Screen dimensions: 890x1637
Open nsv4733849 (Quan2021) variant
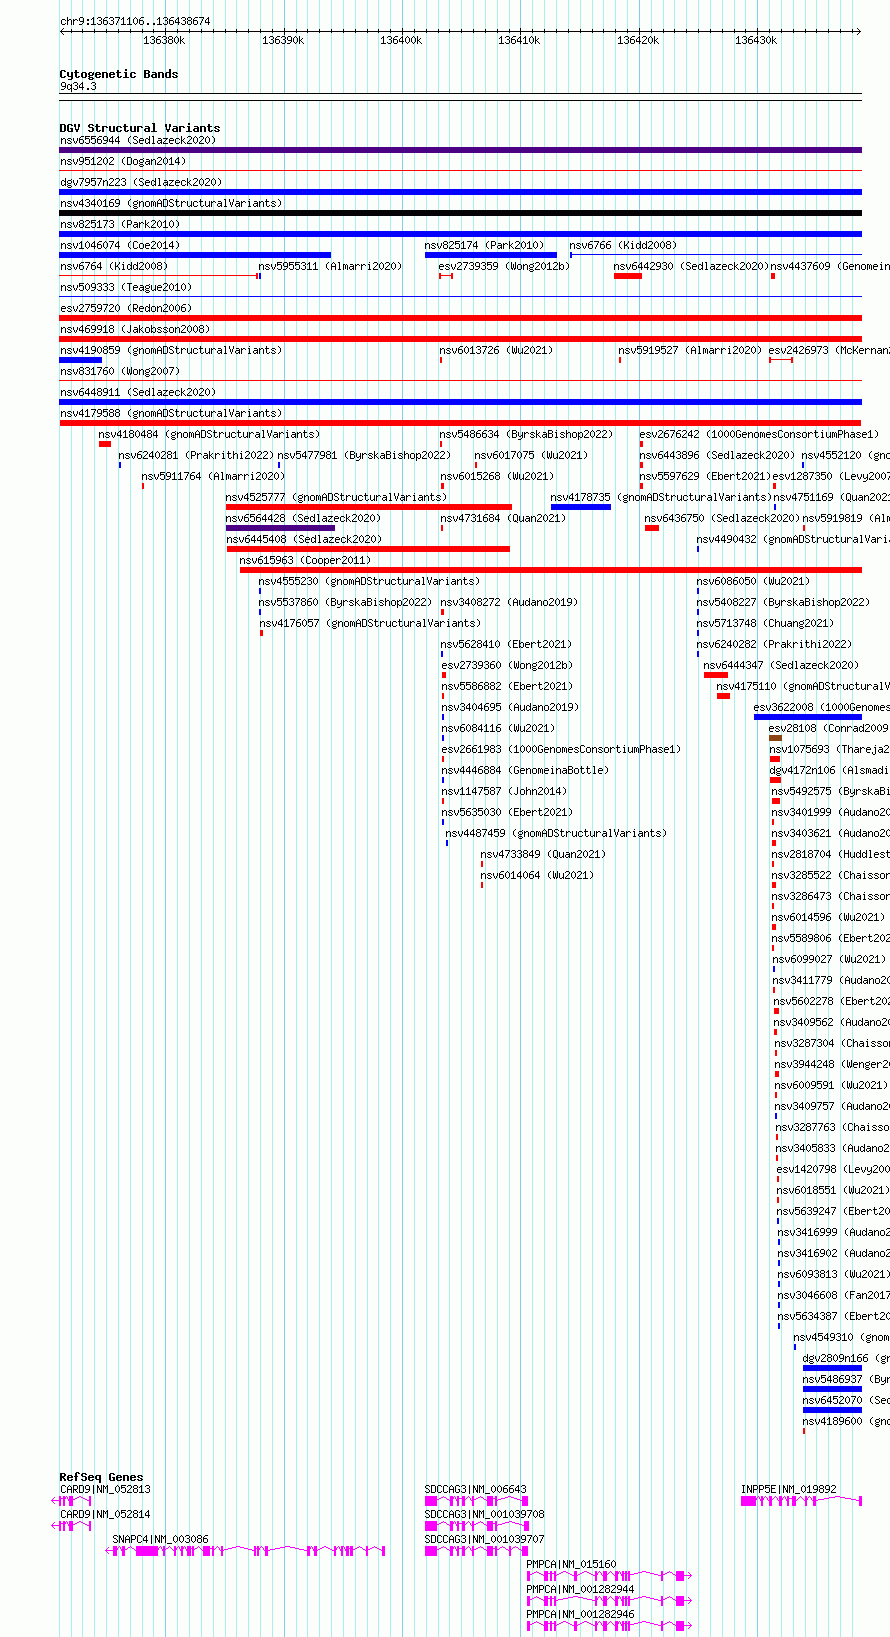tap(543, 854)
